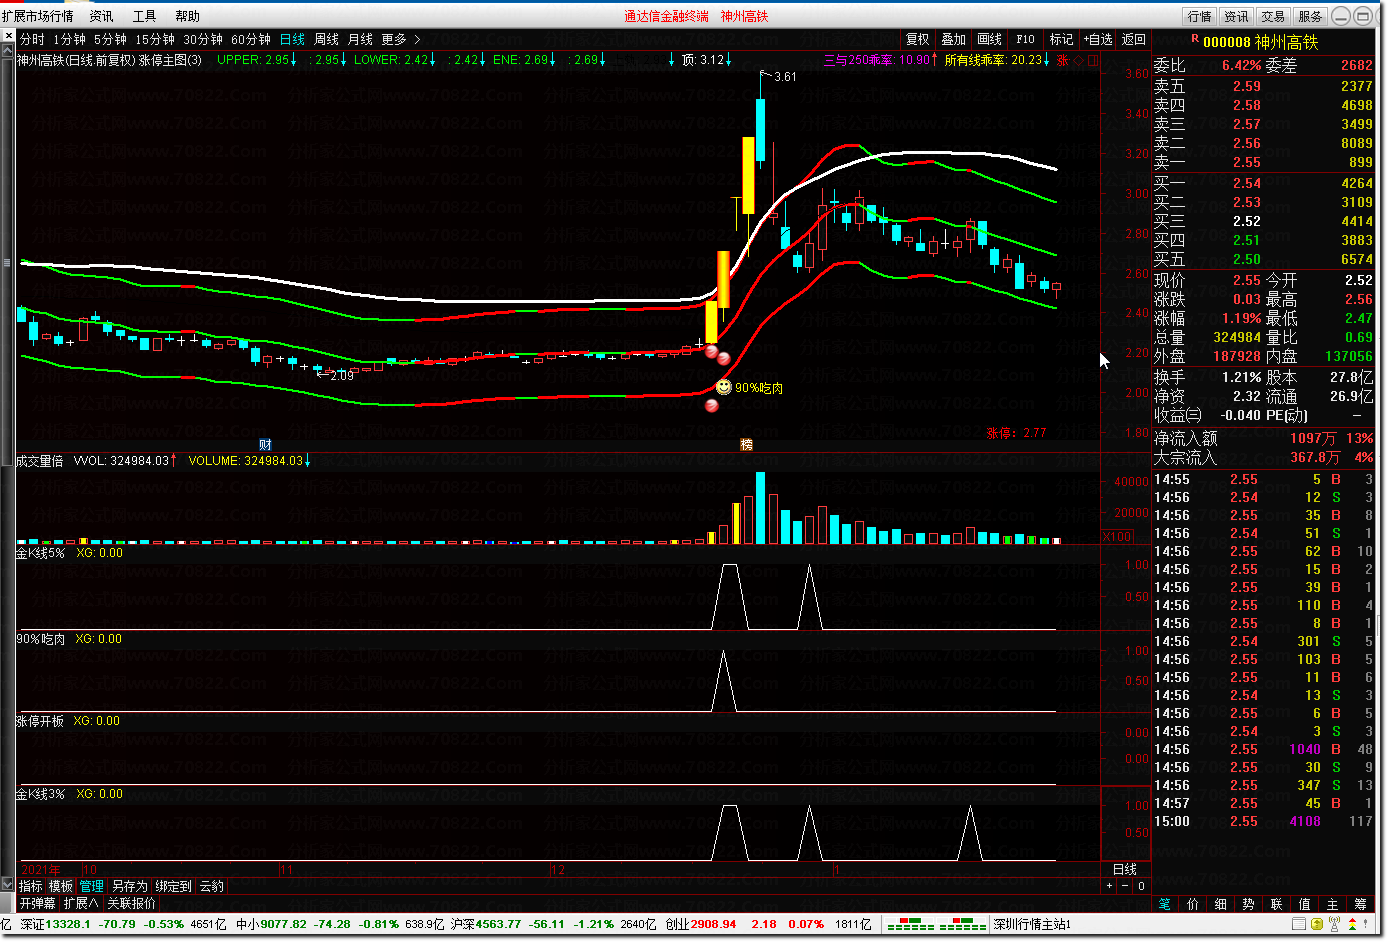The height and width of the screenshot is (942, 1389).
Task: Click the down-arrow toggle left of 指标
Action: 8,885
